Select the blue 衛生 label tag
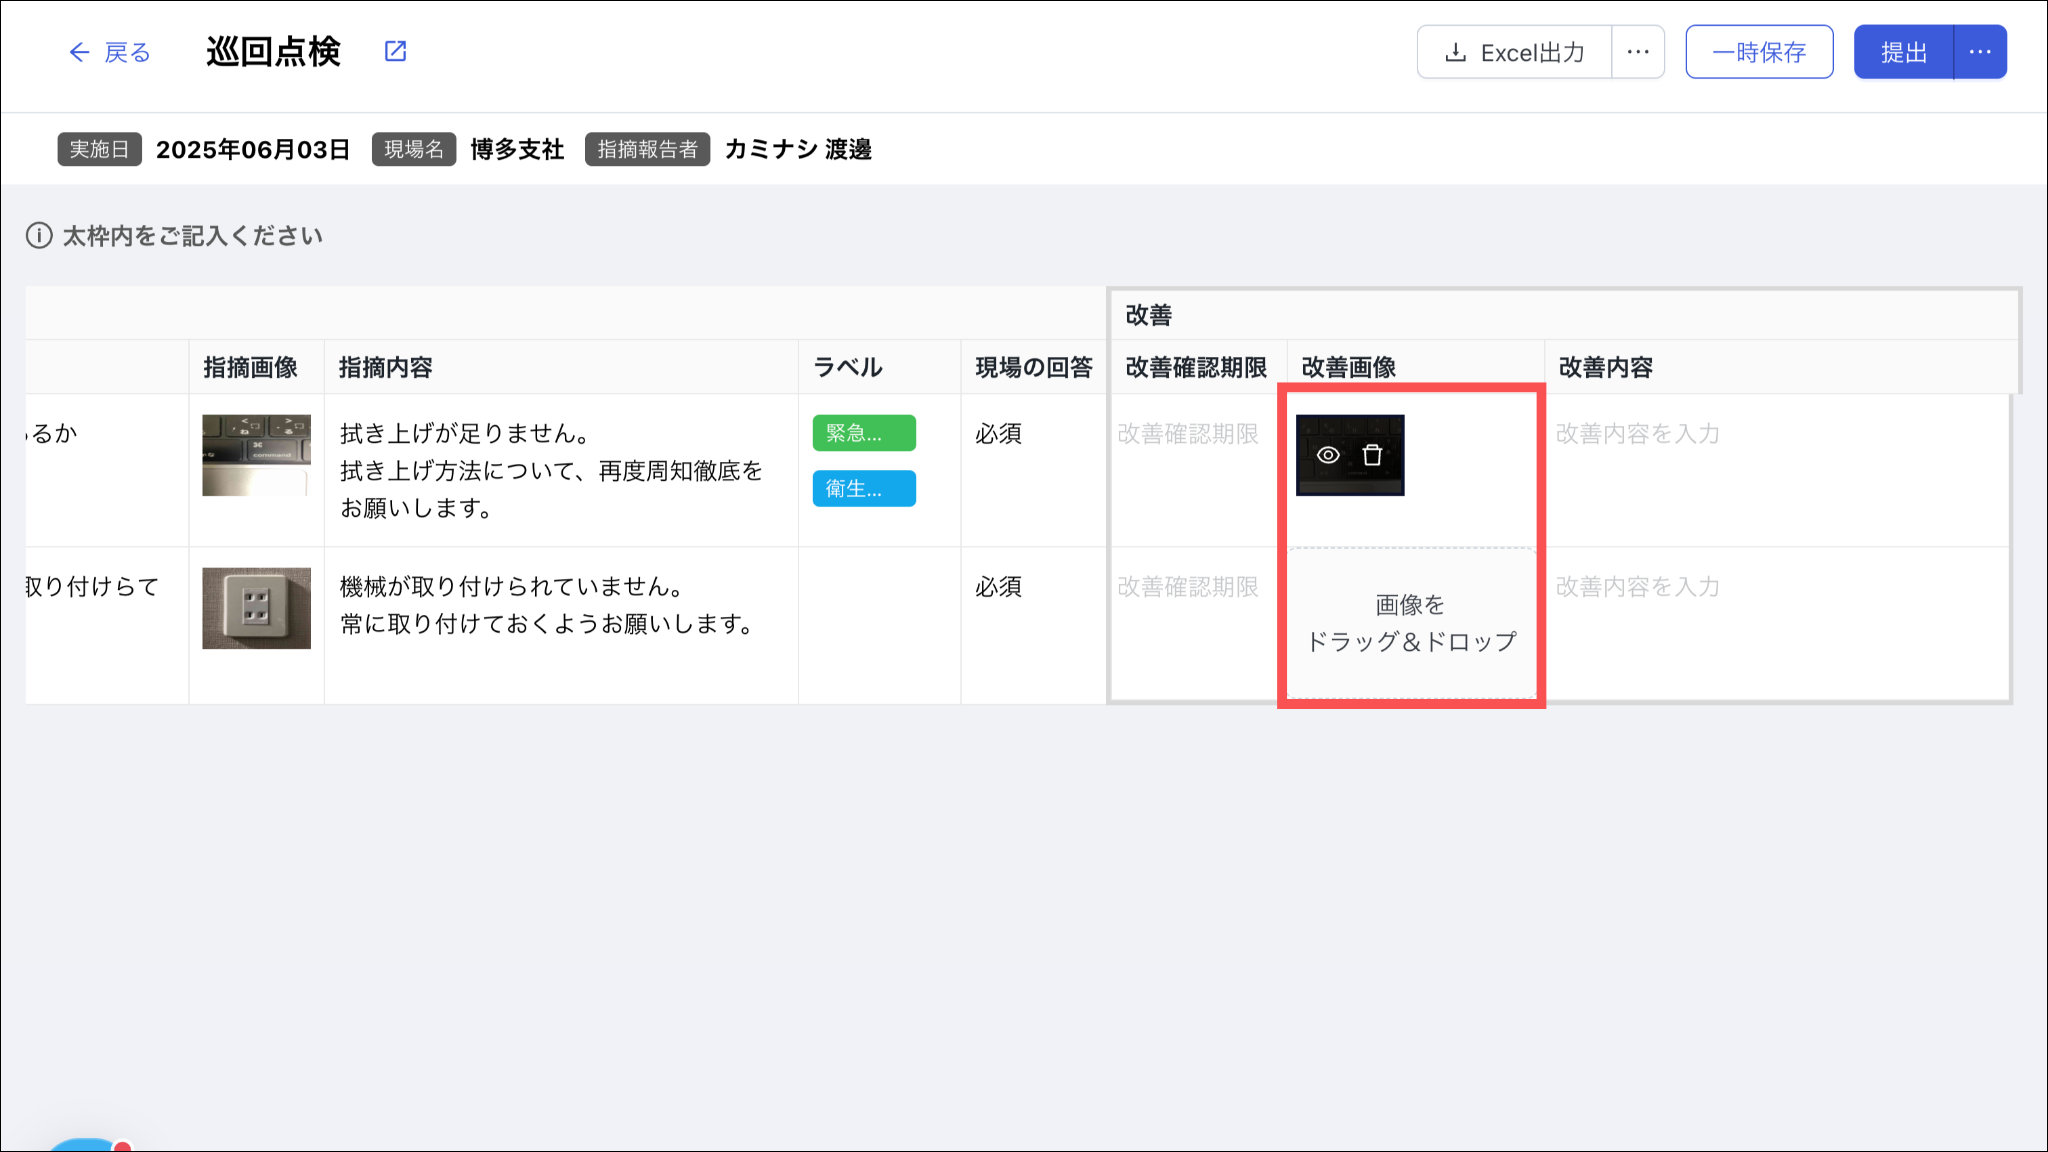The height and width of the screenshot is (1152, 2048). 864,488
